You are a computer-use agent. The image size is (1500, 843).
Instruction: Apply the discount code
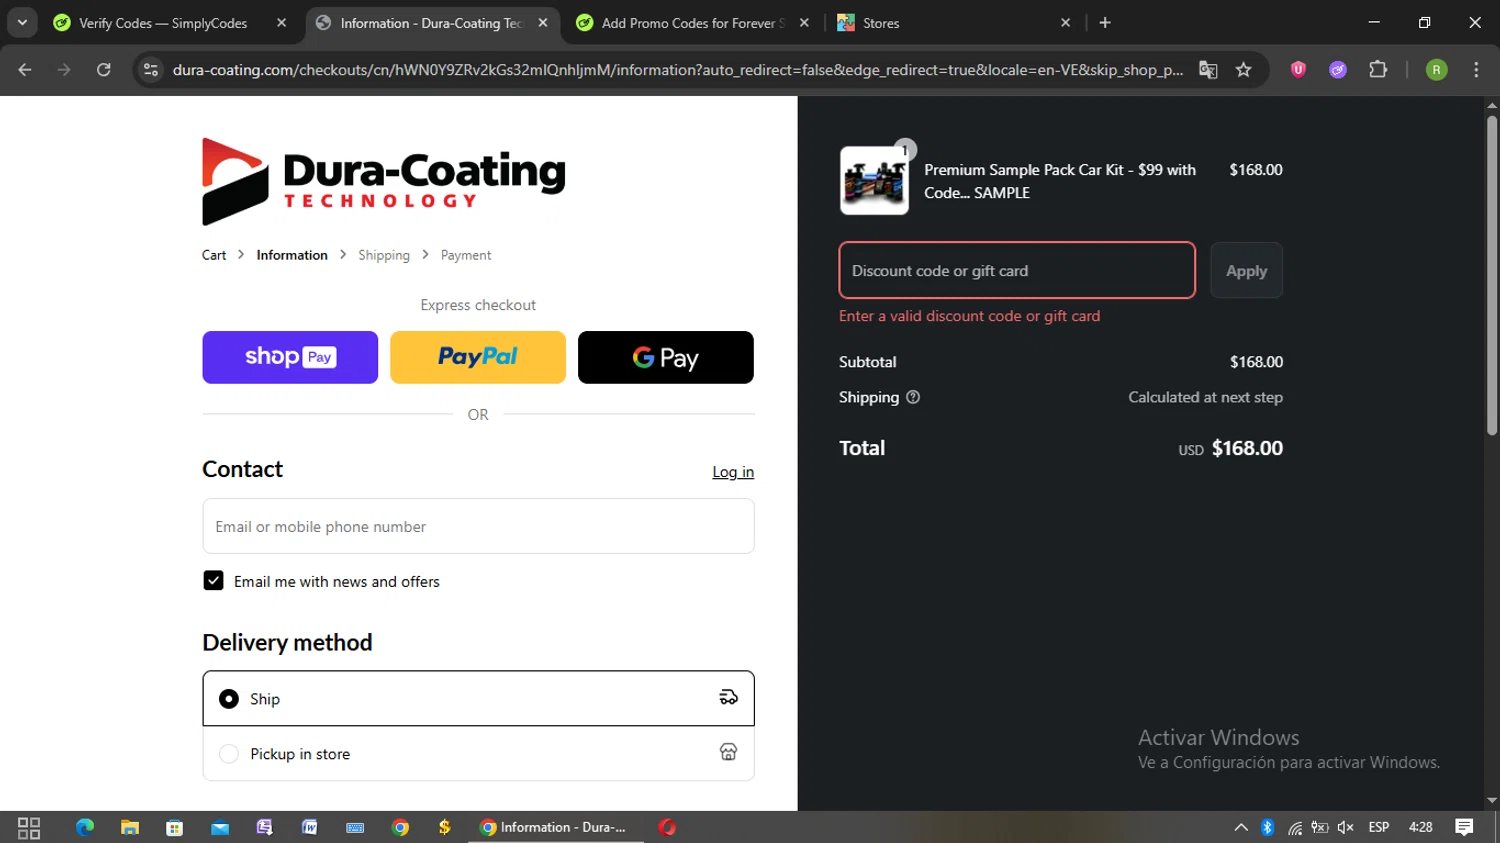pyautogui.click(x=1246, y=270)
